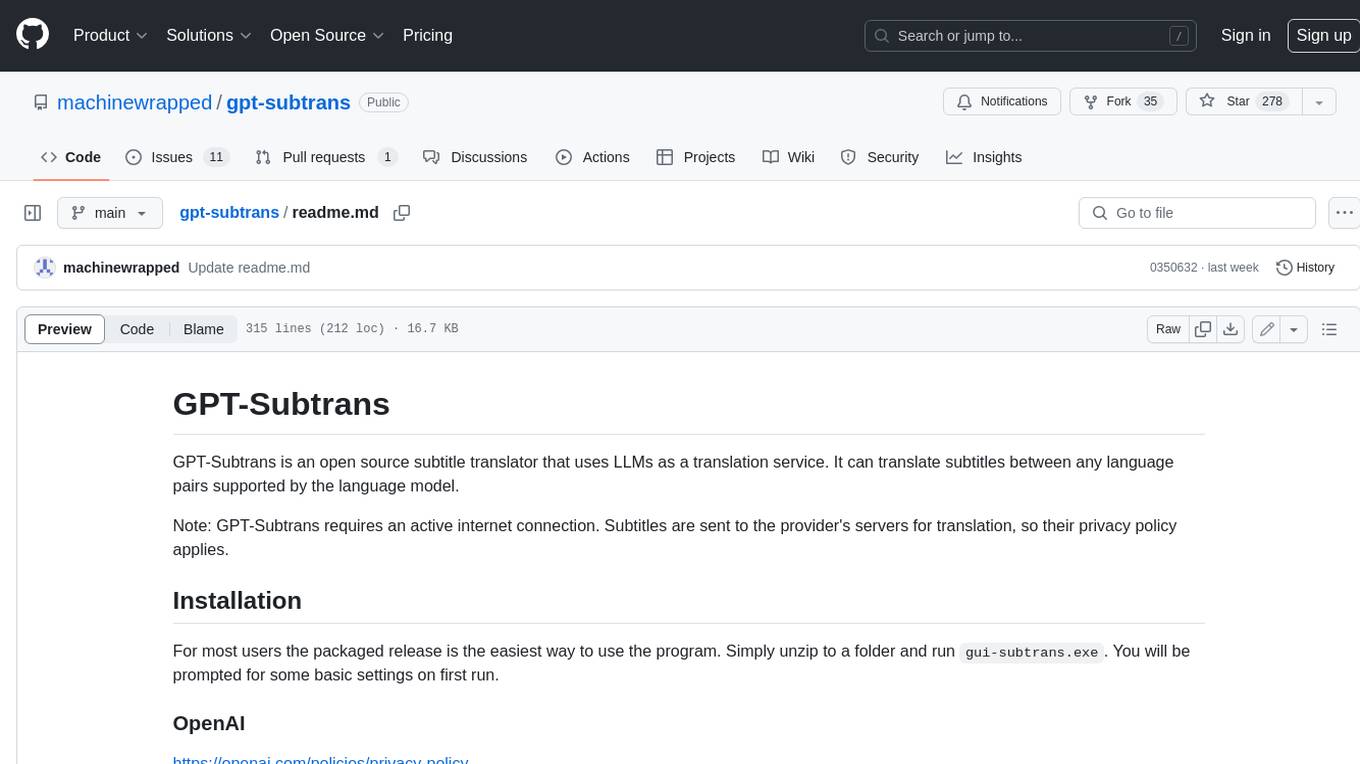Open more edit options dropdown arrow
This screenshot has width=1360, height=764.
1294,329
